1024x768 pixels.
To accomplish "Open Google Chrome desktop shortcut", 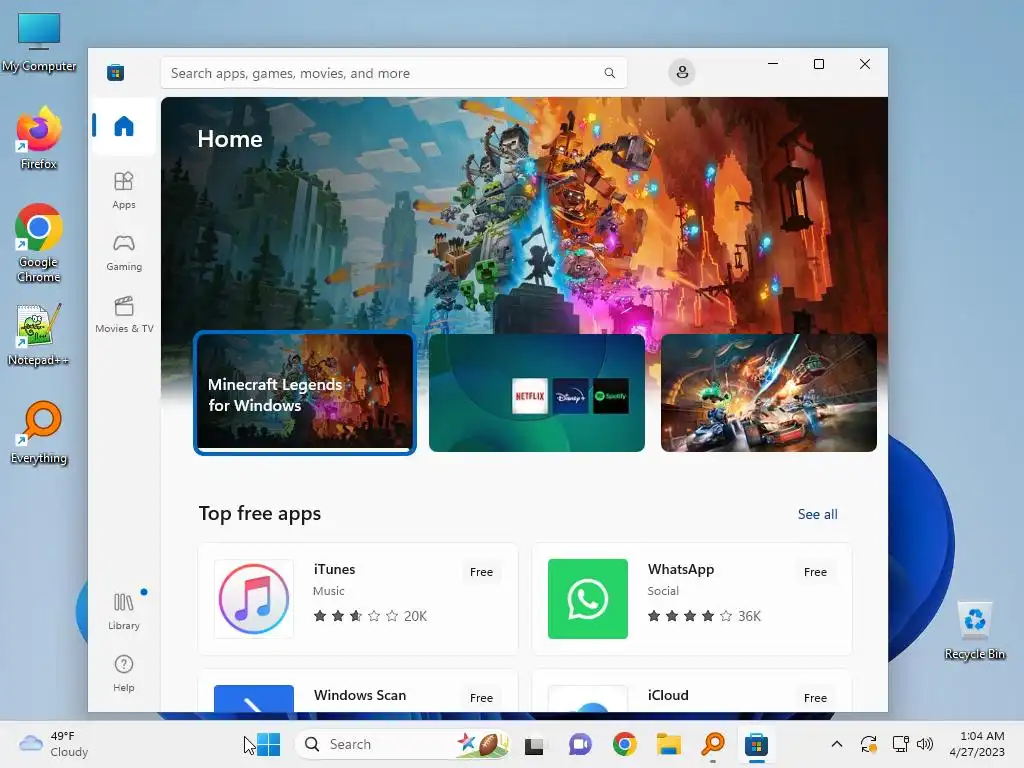I will [39, 243].
